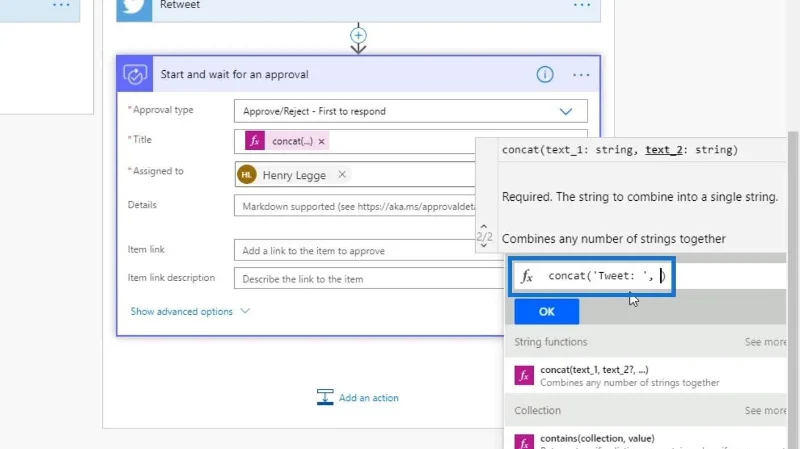Go to next tooltip signature with down arrow
This screenshot has width=800, height=449.
point(484,246)
